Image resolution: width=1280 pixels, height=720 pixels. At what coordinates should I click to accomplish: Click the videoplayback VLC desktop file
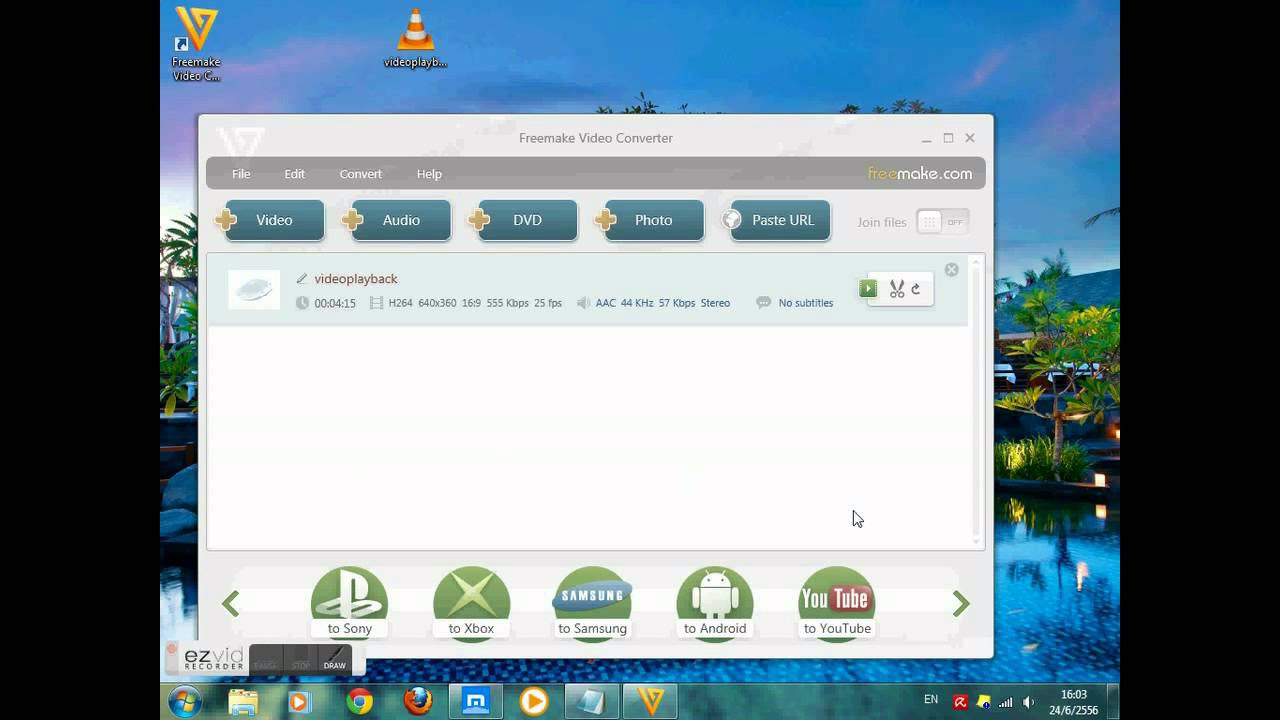coord(415,38)
